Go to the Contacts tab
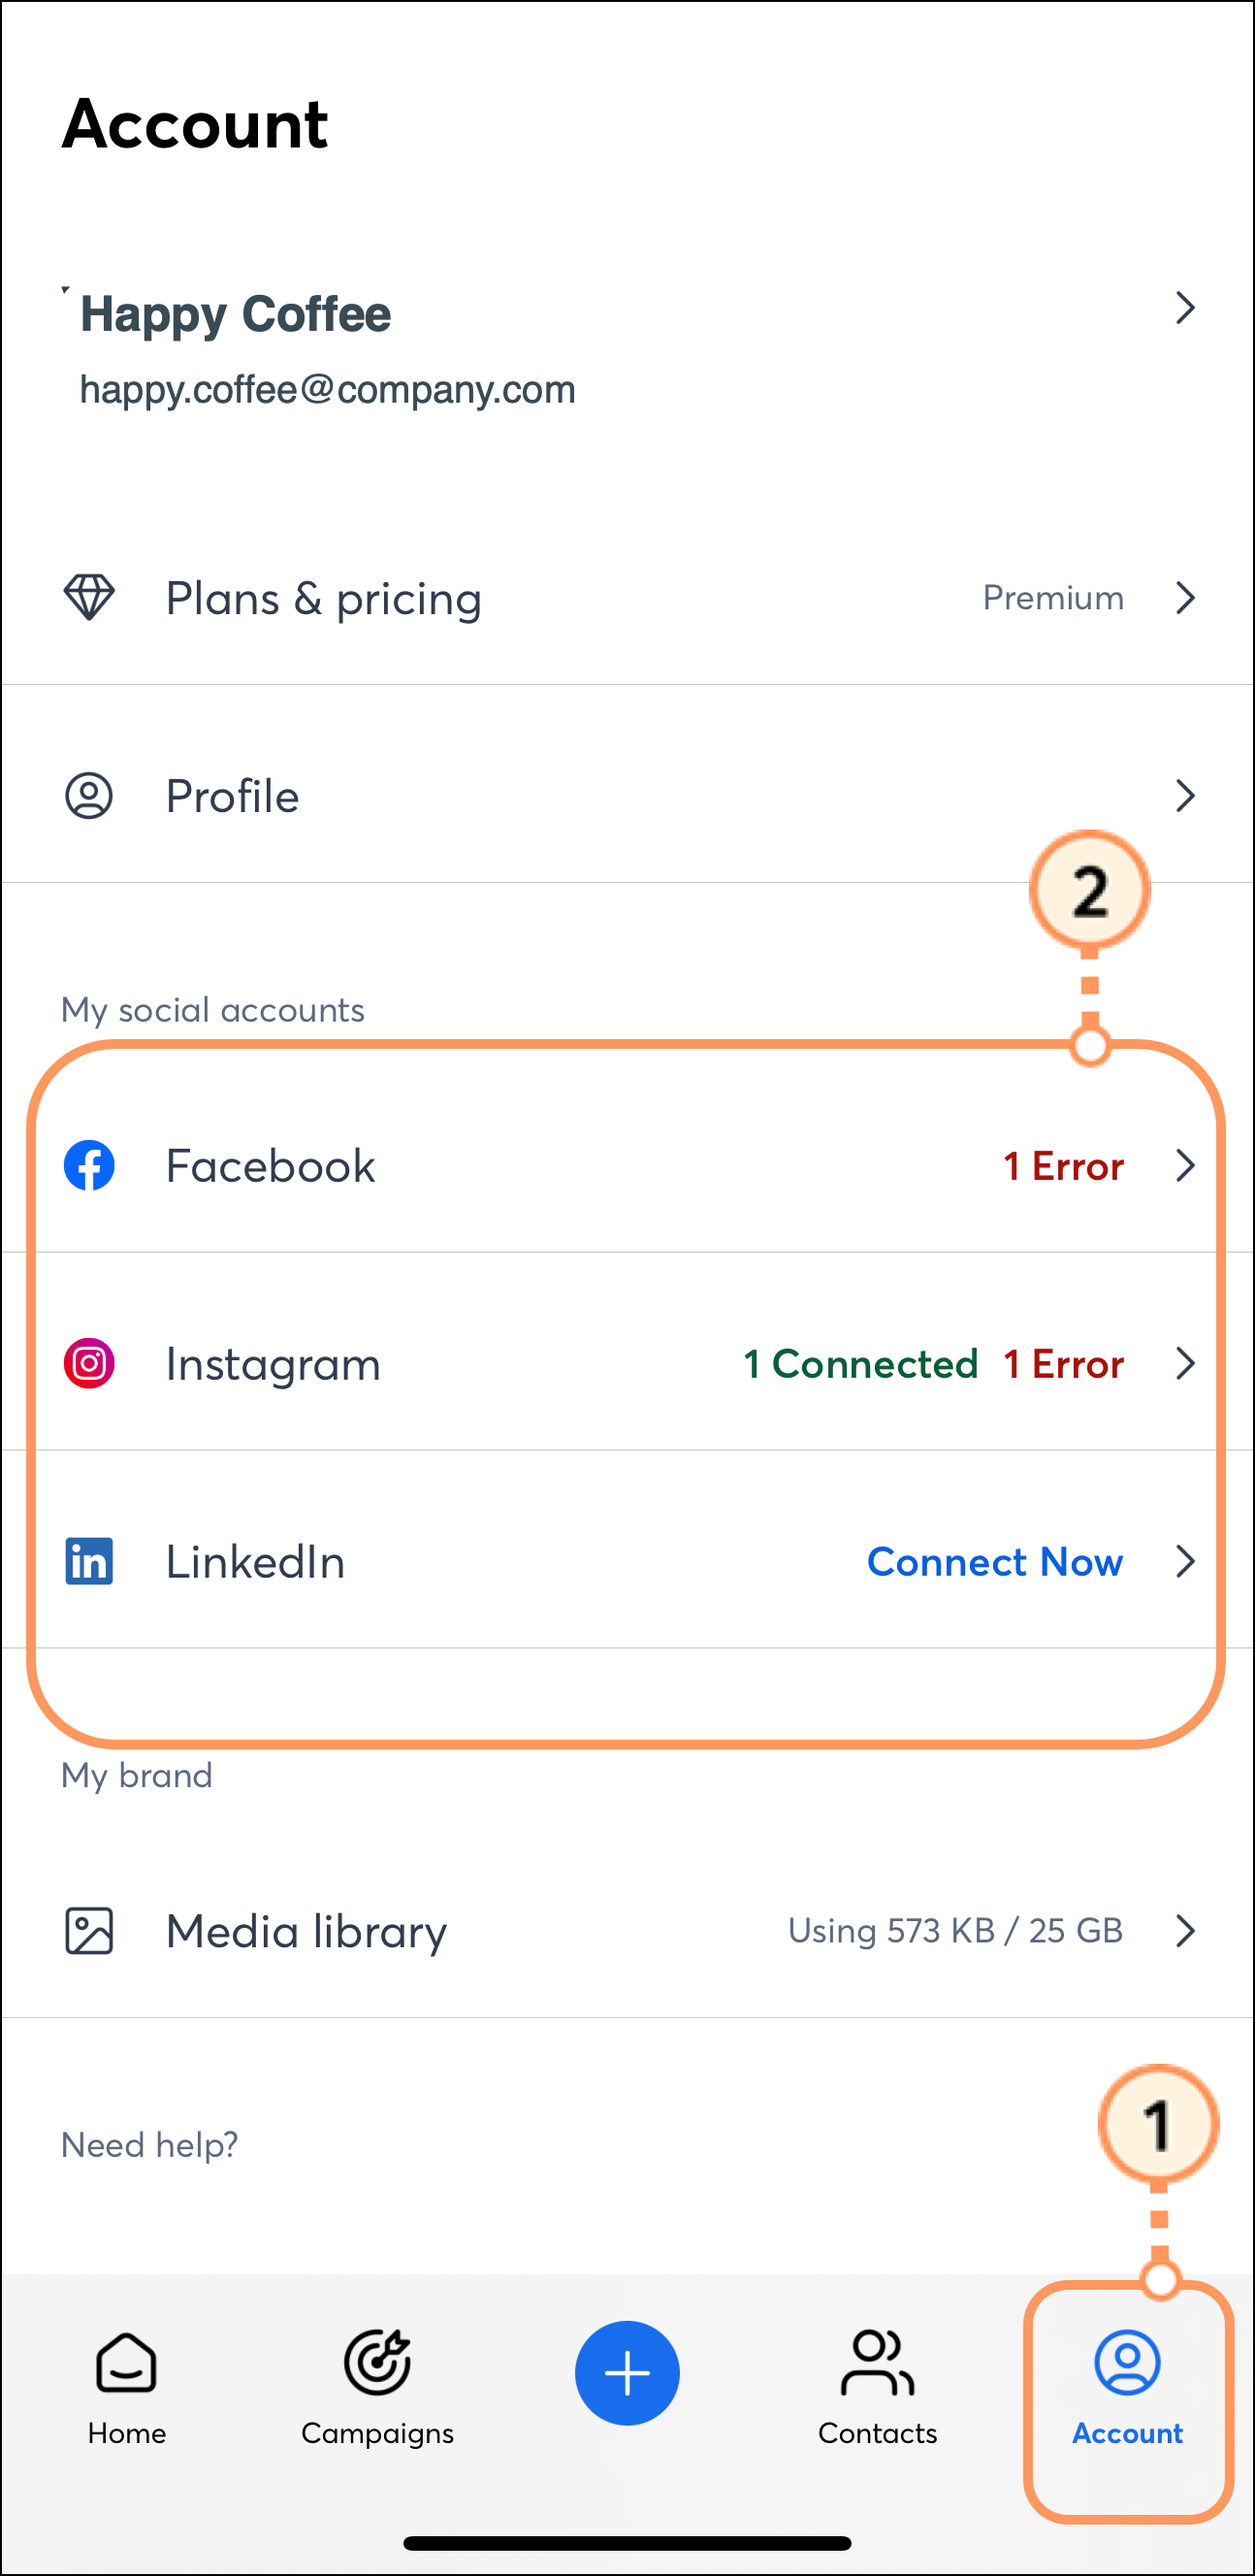 point(877,2386)
